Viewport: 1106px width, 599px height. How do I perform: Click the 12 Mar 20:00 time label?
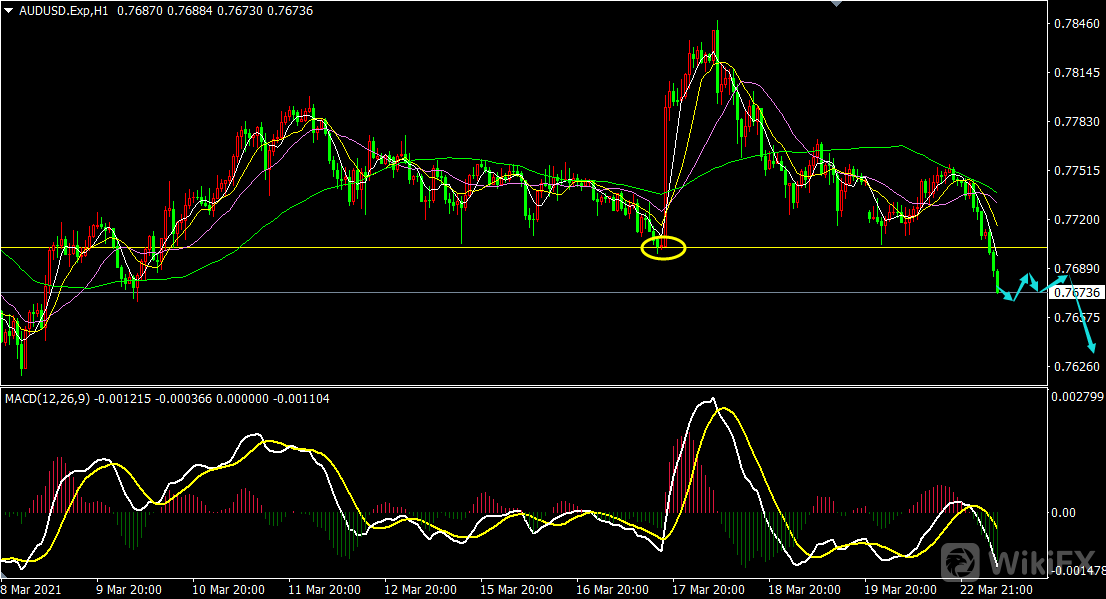420,589
